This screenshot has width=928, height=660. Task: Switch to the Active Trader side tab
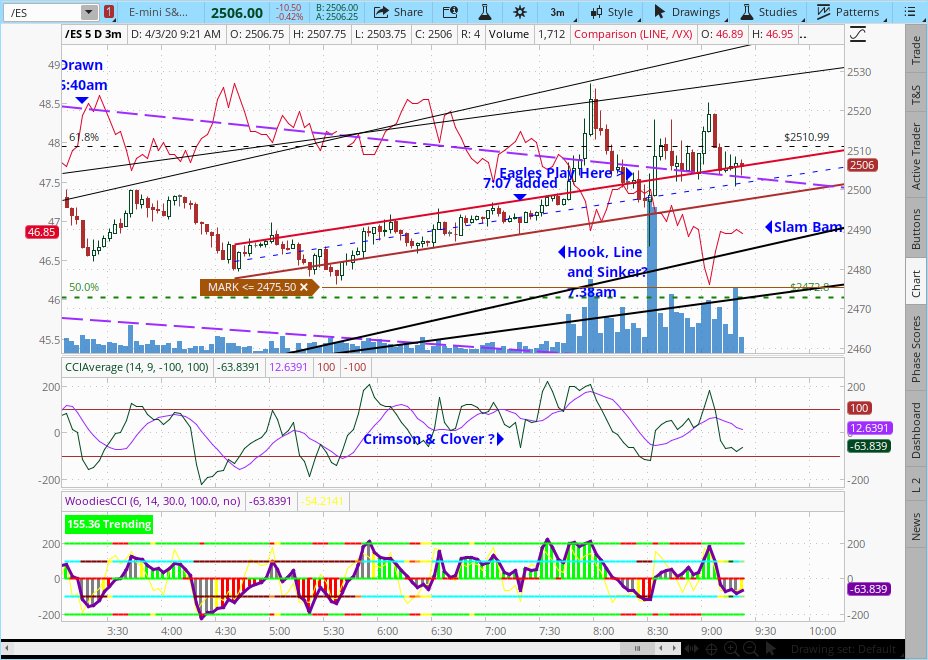[x=916, y=157]
